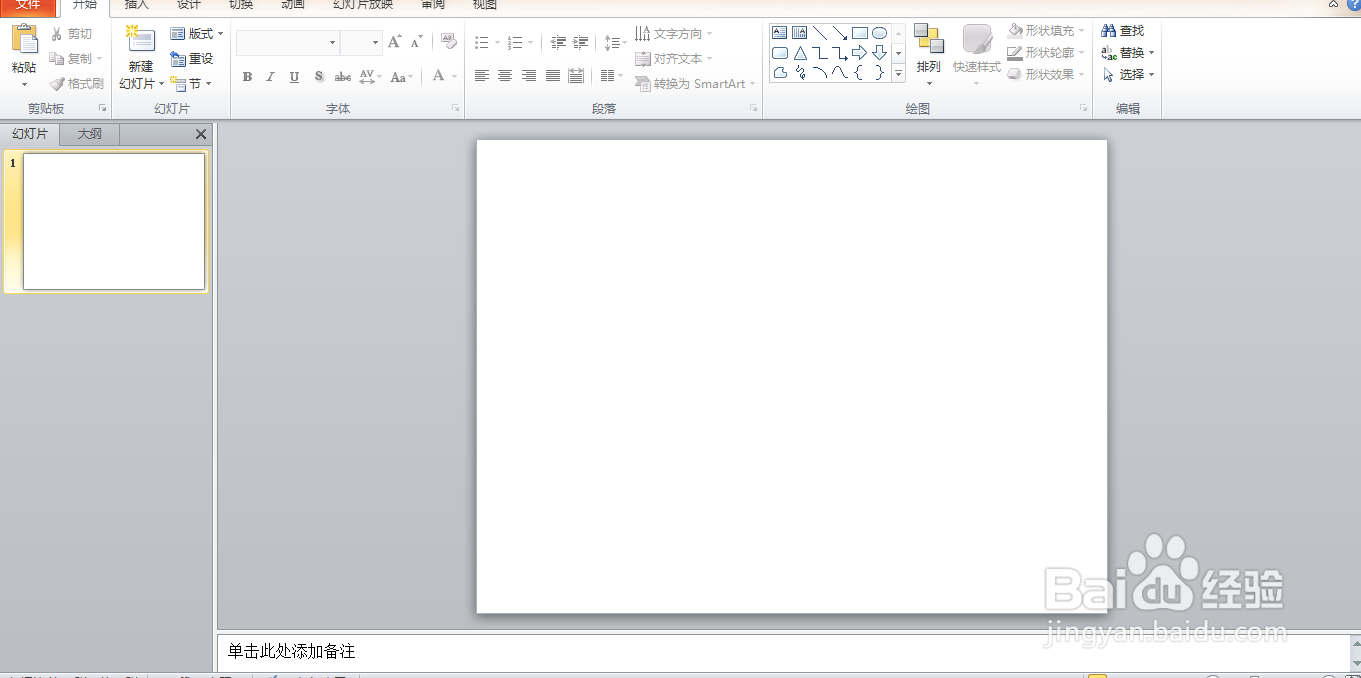Click the Cut (剪切) scissors button

71,34
